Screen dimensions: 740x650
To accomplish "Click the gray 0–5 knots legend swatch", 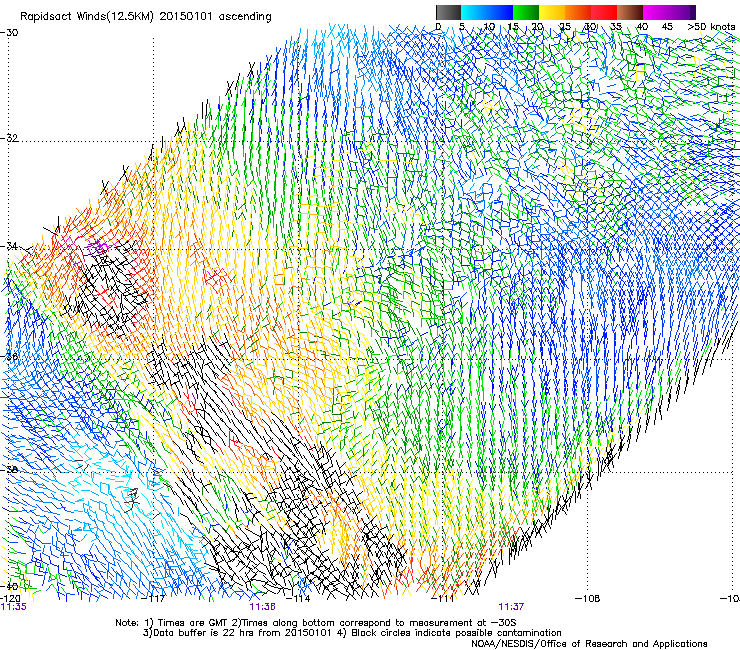I will pyautogui.click(x=448, y=12).
